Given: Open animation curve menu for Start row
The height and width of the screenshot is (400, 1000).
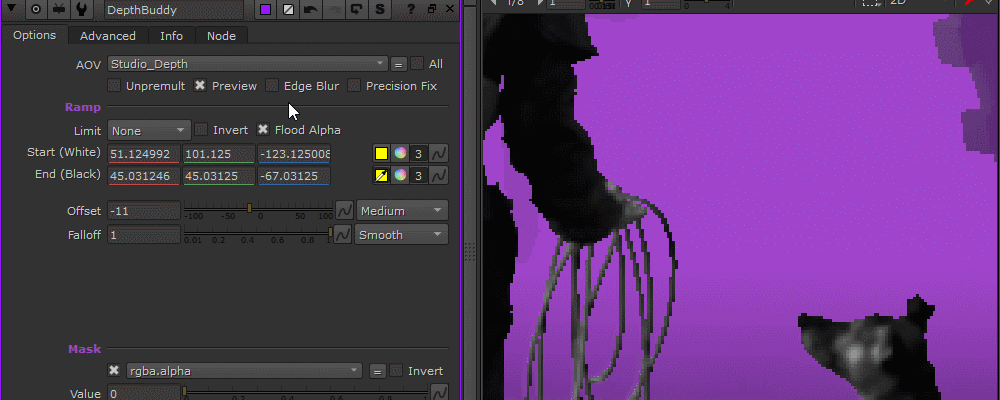Looking at the screenshot, I should (x=438, y=154).
